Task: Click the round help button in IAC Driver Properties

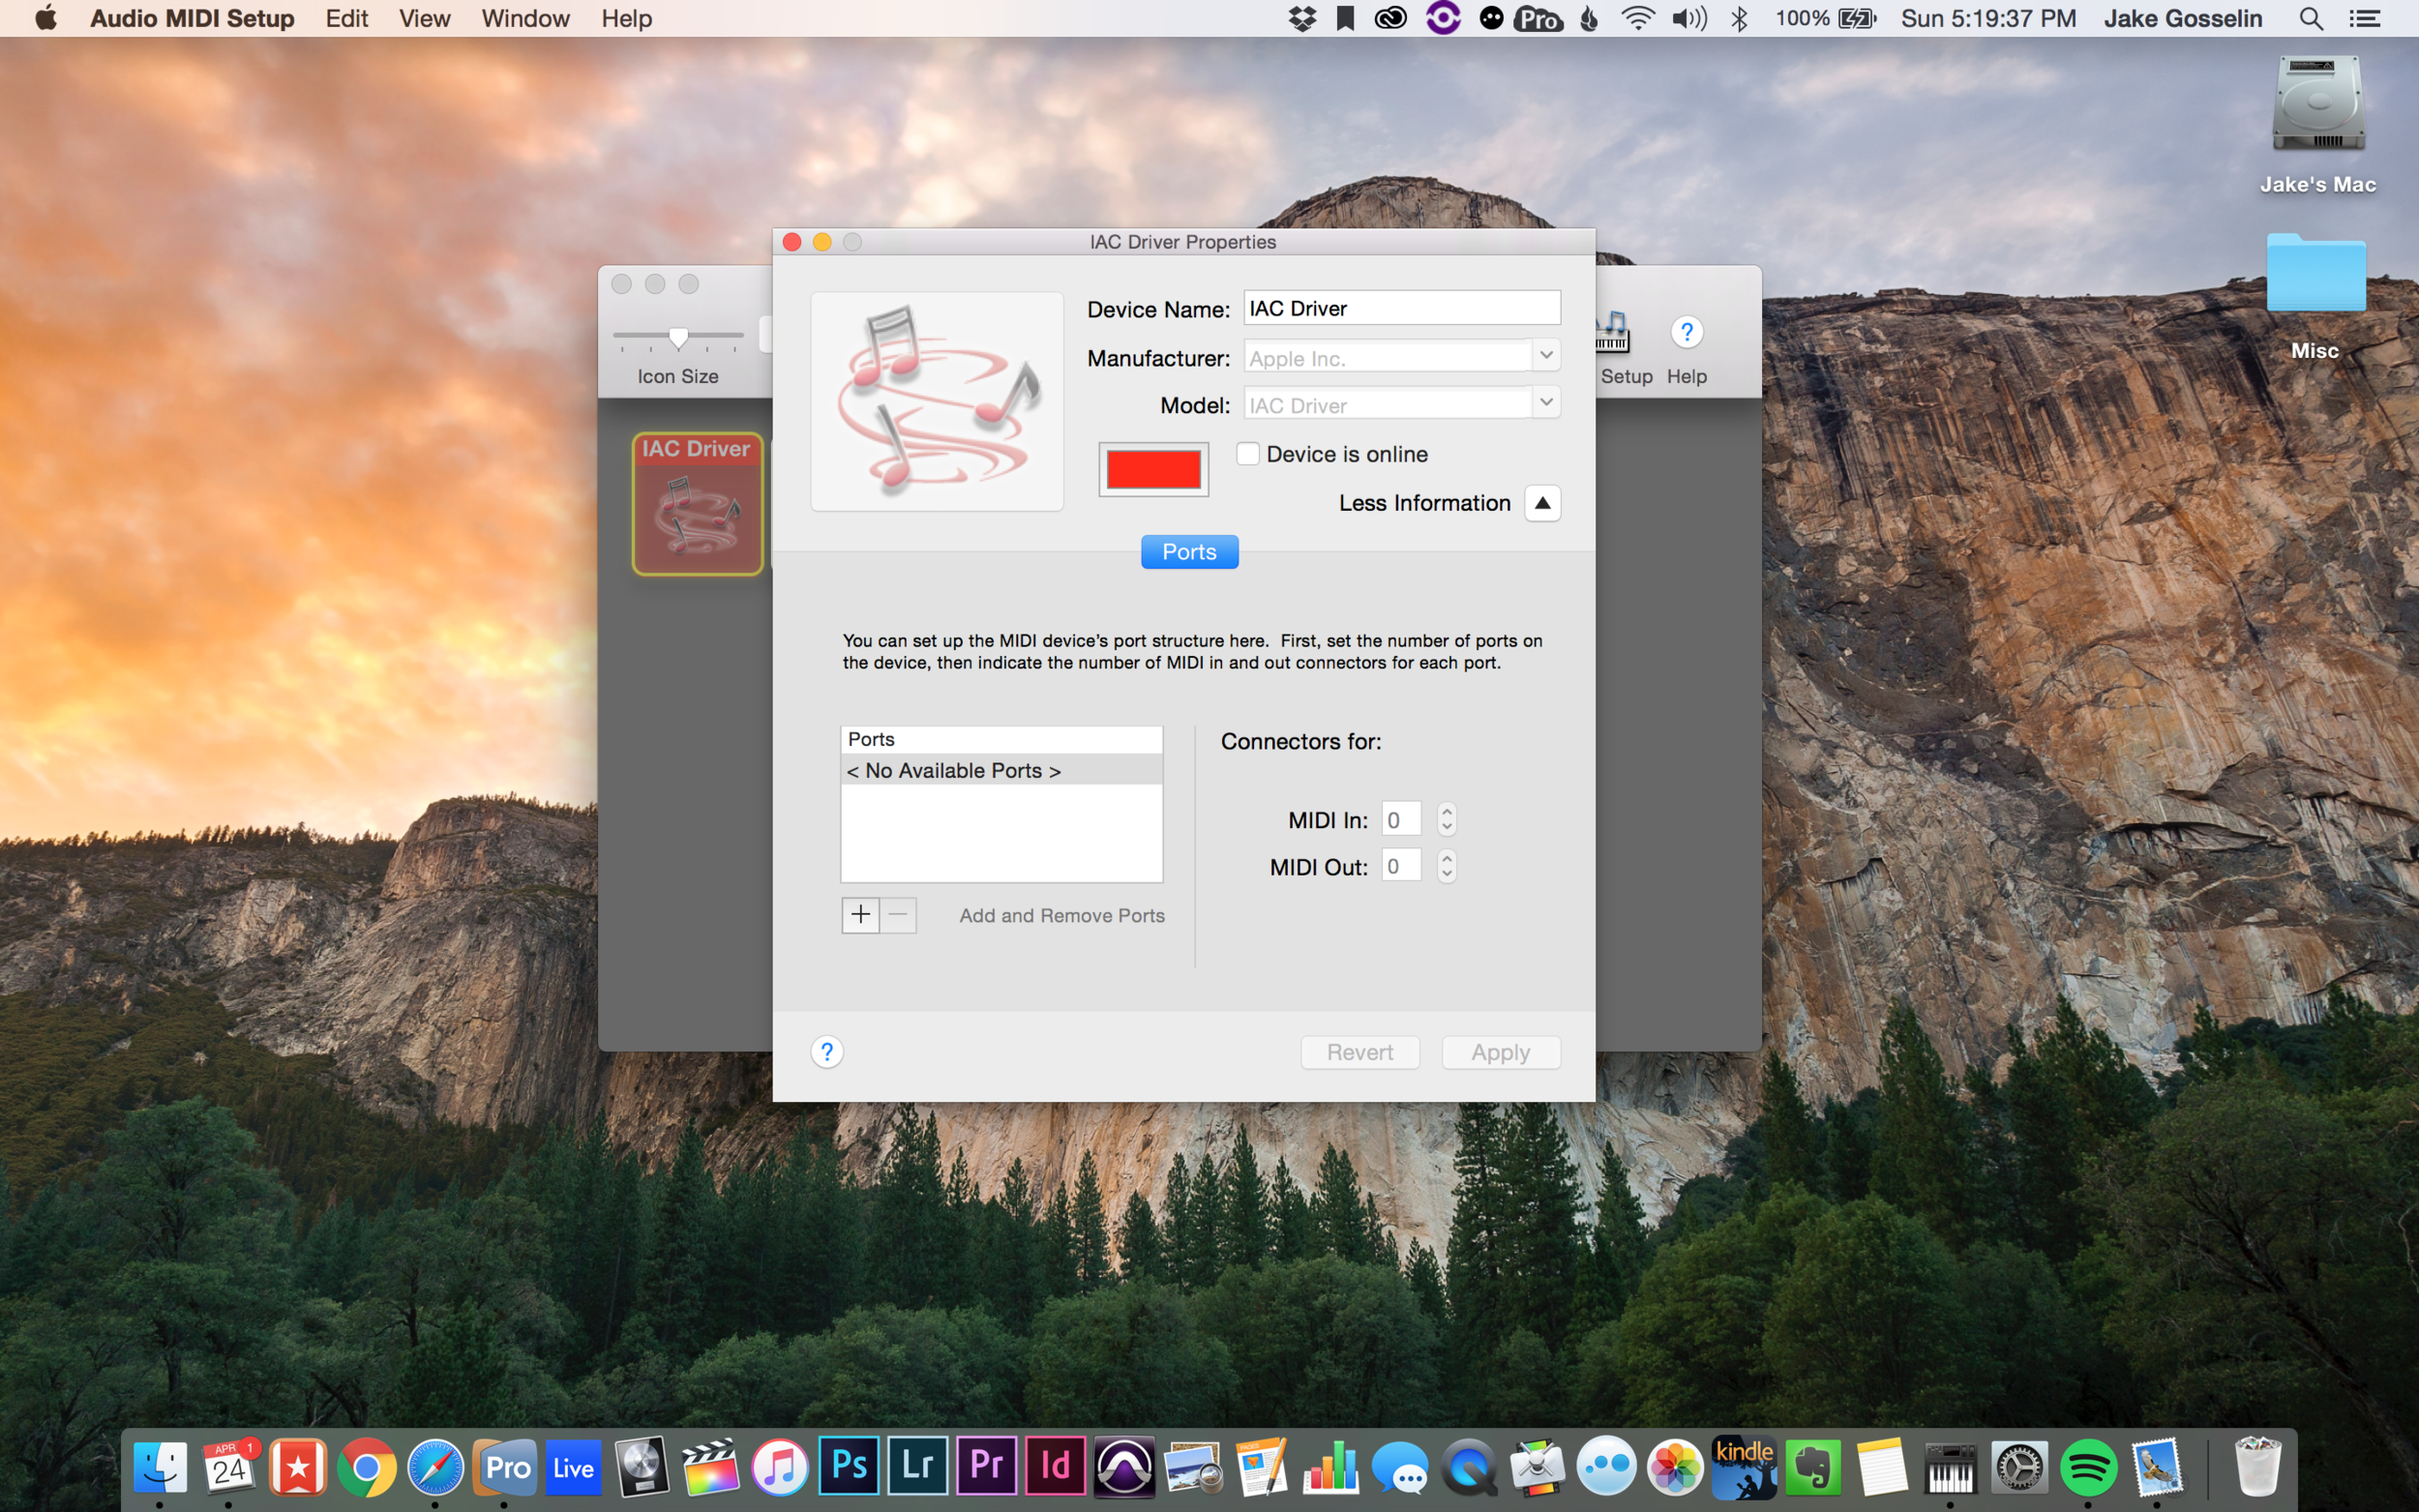Action: (x=827, y=1052)
